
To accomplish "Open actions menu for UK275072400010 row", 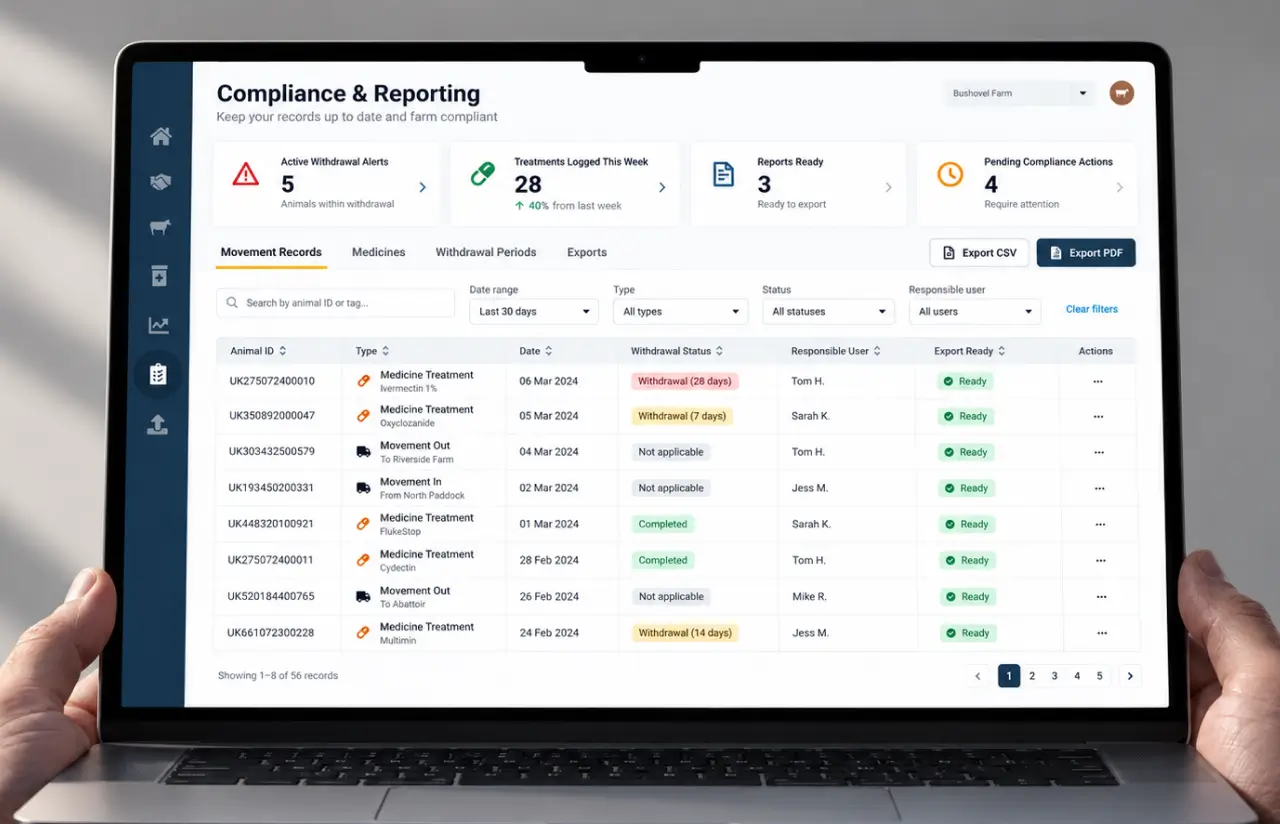I will [1098, 381].
